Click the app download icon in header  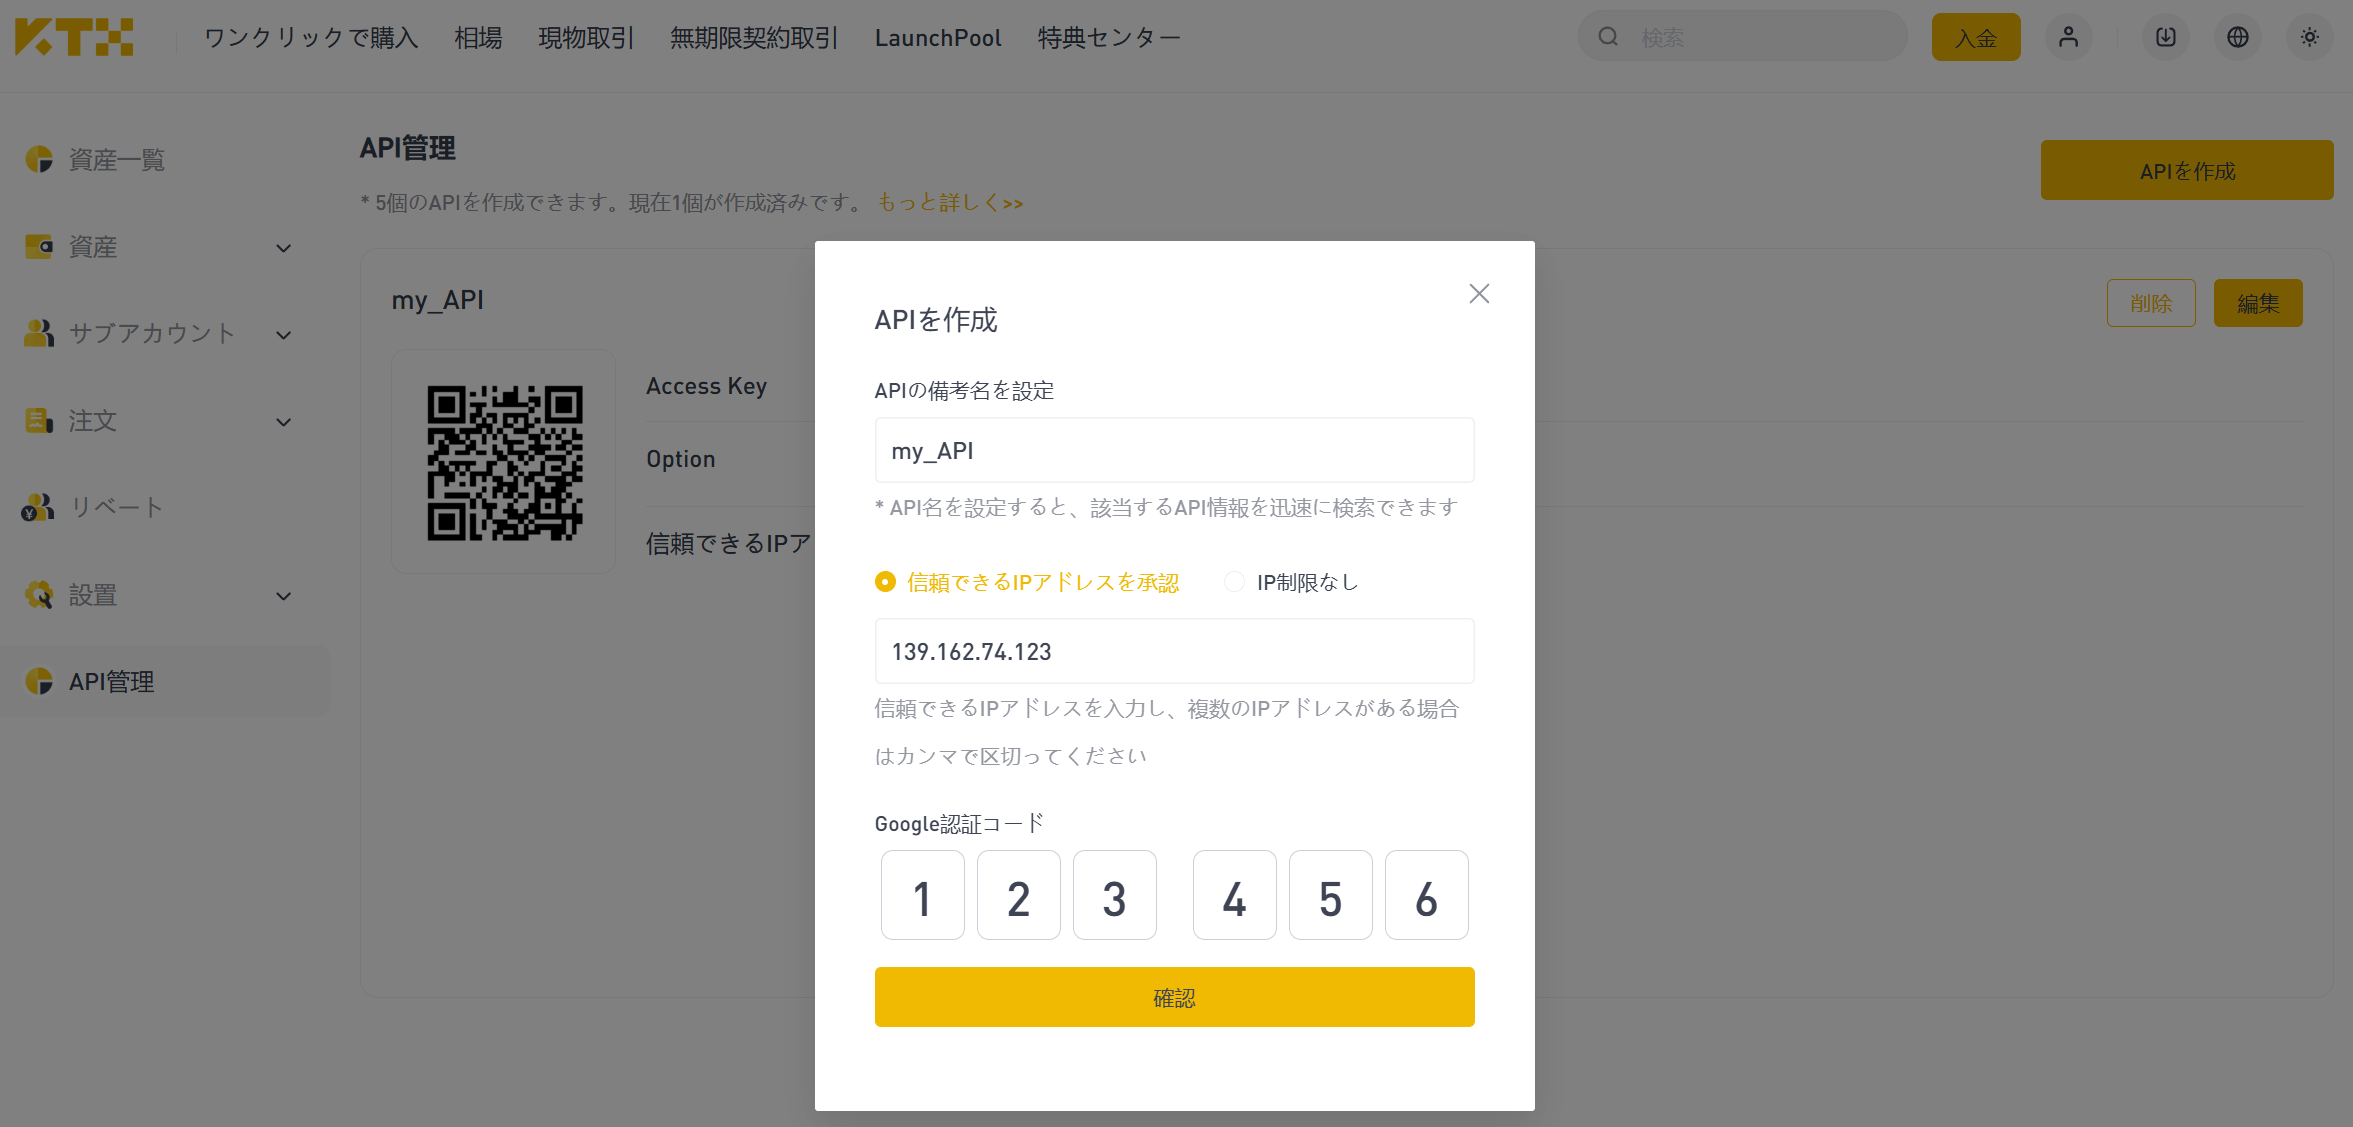2166,37
